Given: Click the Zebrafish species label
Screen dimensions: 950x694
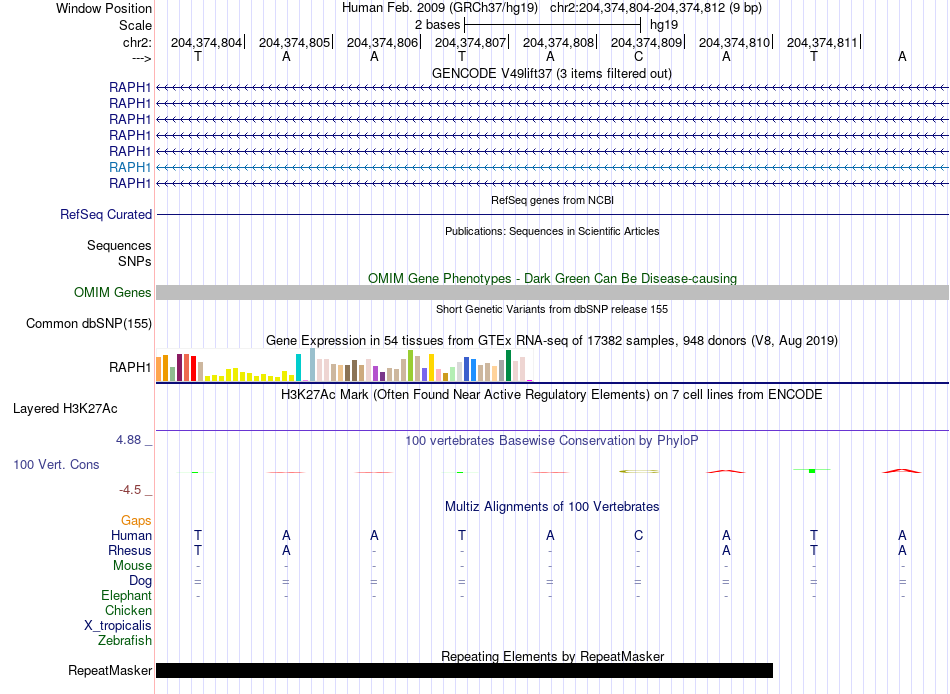Looking at the screenshot, I should (125, 641).
